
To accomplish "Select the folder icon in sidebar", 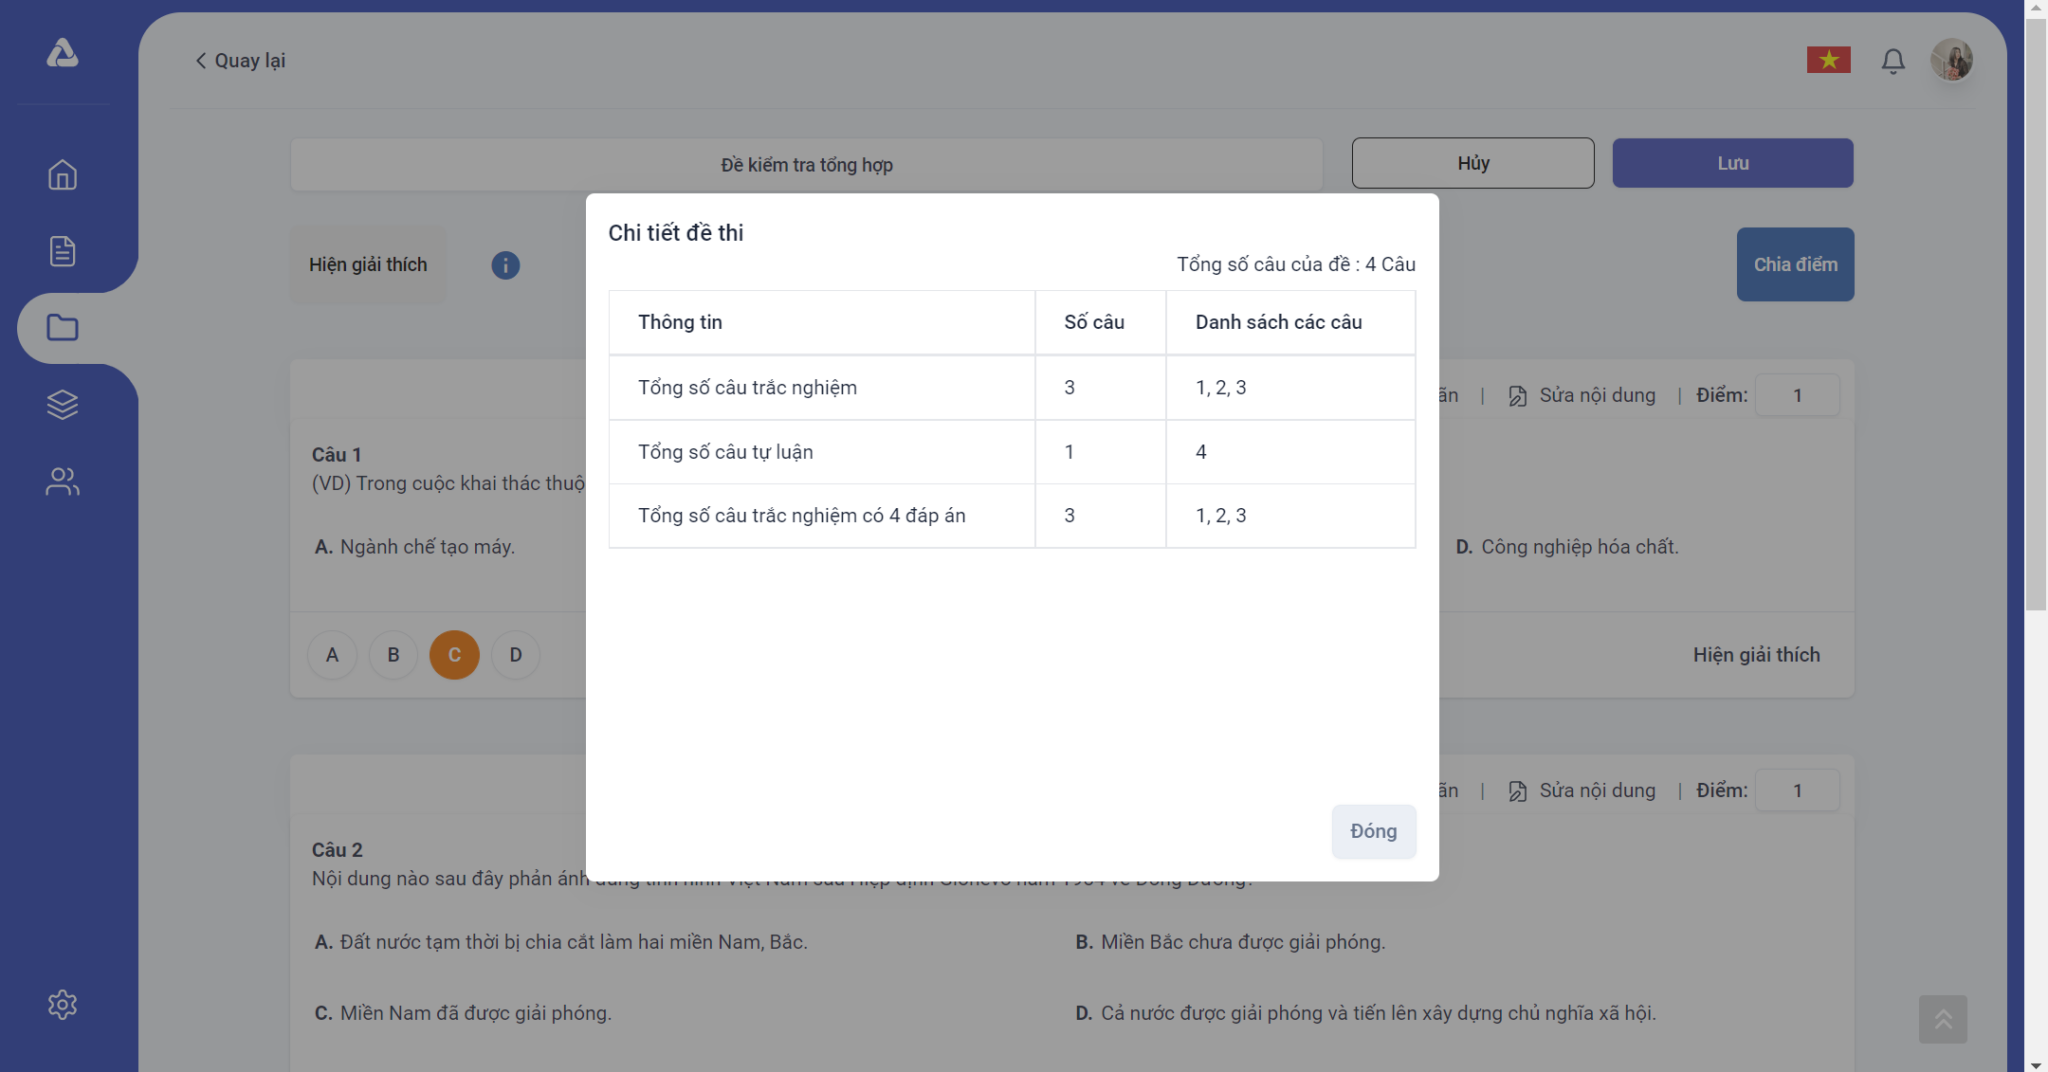I will [x=62, y=328].
